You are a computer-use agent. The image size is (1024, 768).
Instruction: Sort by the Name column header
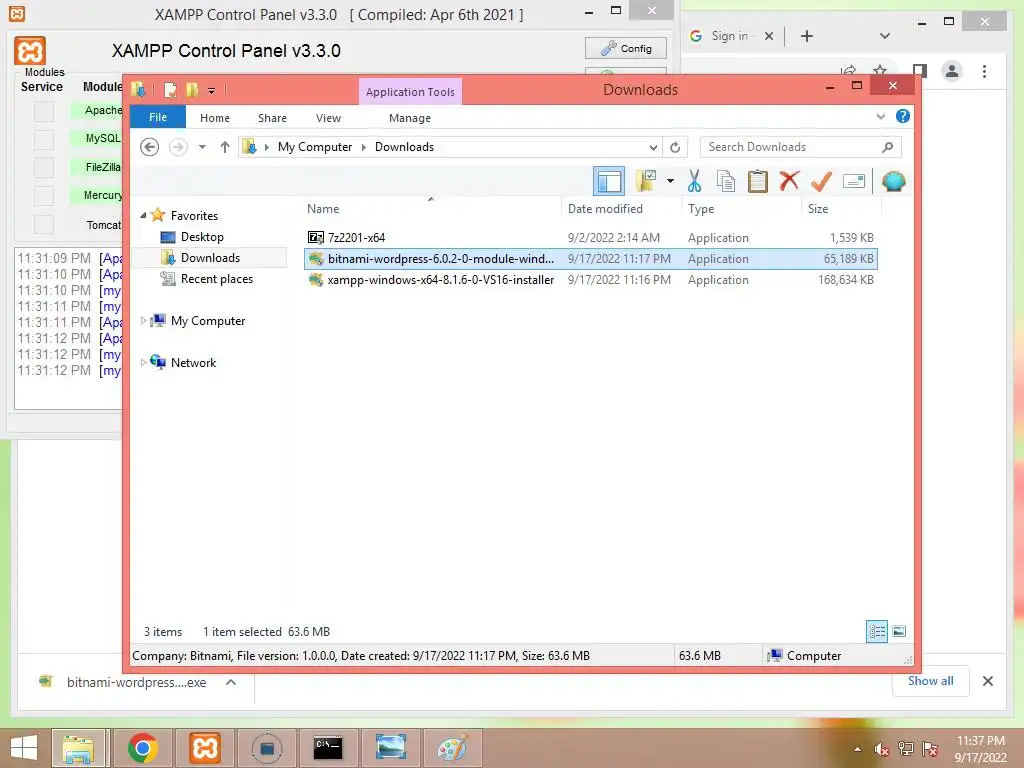click(431, 208)
